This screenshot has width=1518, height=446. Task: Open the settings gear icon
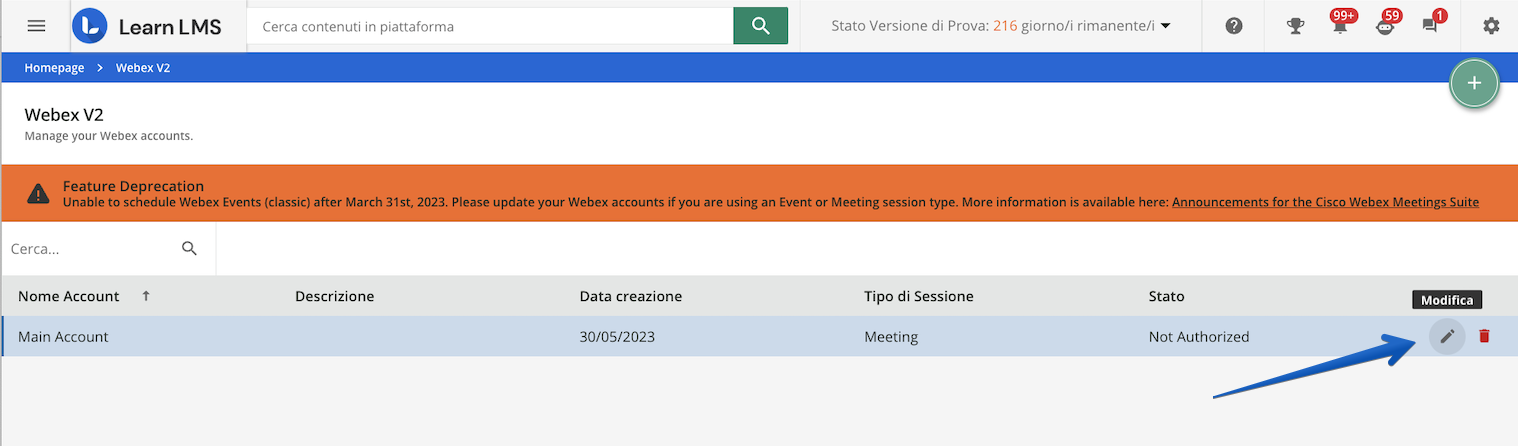pyautogui.click(x=1491, y=26)
